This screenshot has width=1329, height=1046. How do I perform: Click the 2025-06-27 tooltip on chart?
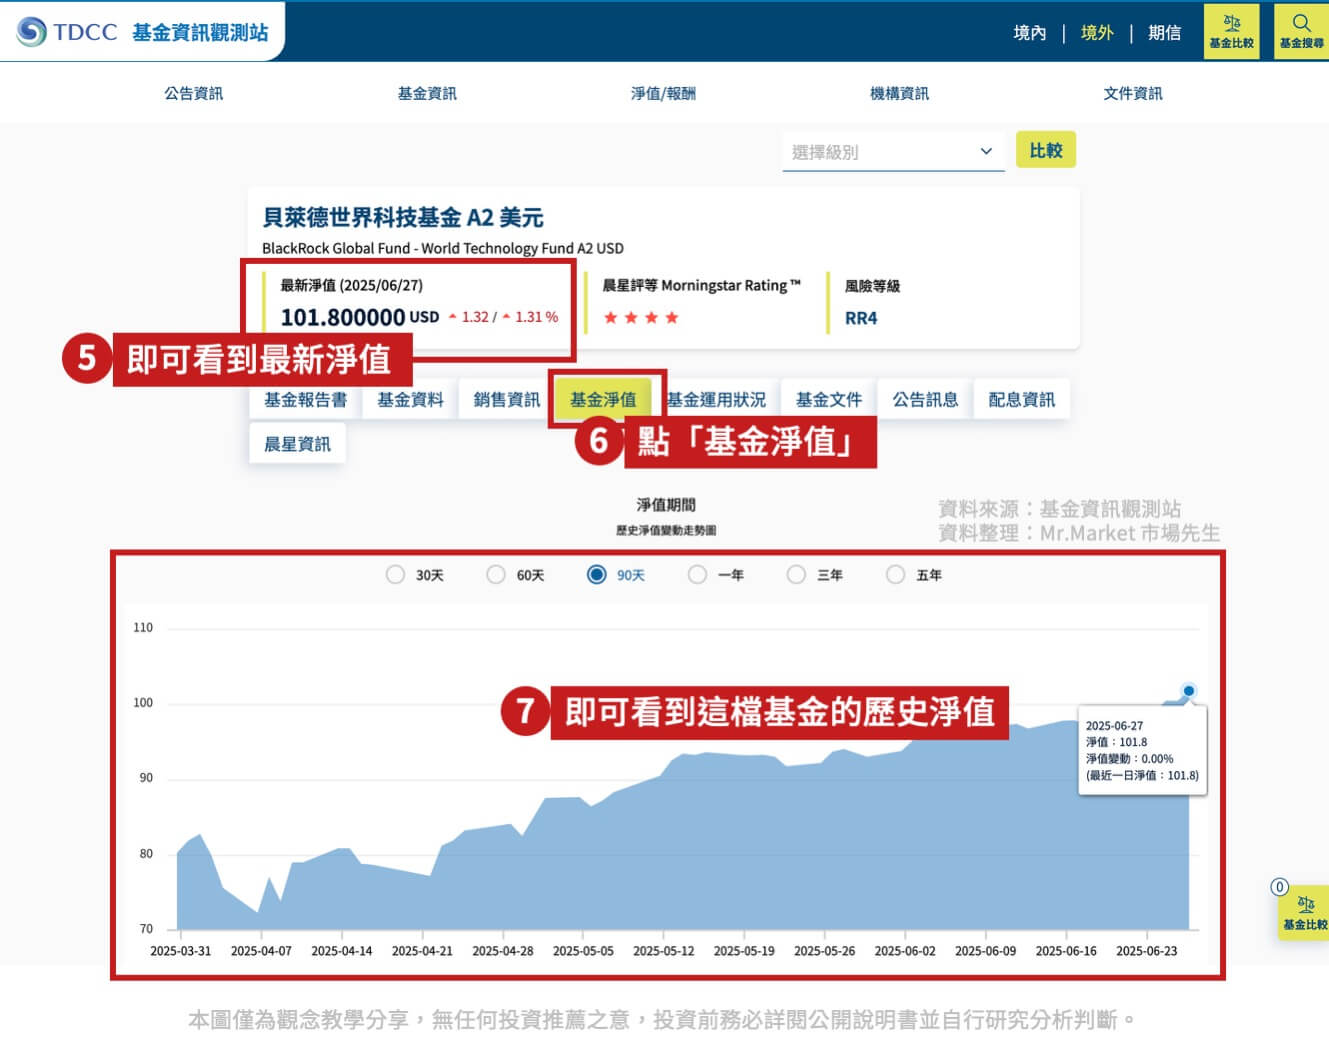click(x=1142, y=750)
